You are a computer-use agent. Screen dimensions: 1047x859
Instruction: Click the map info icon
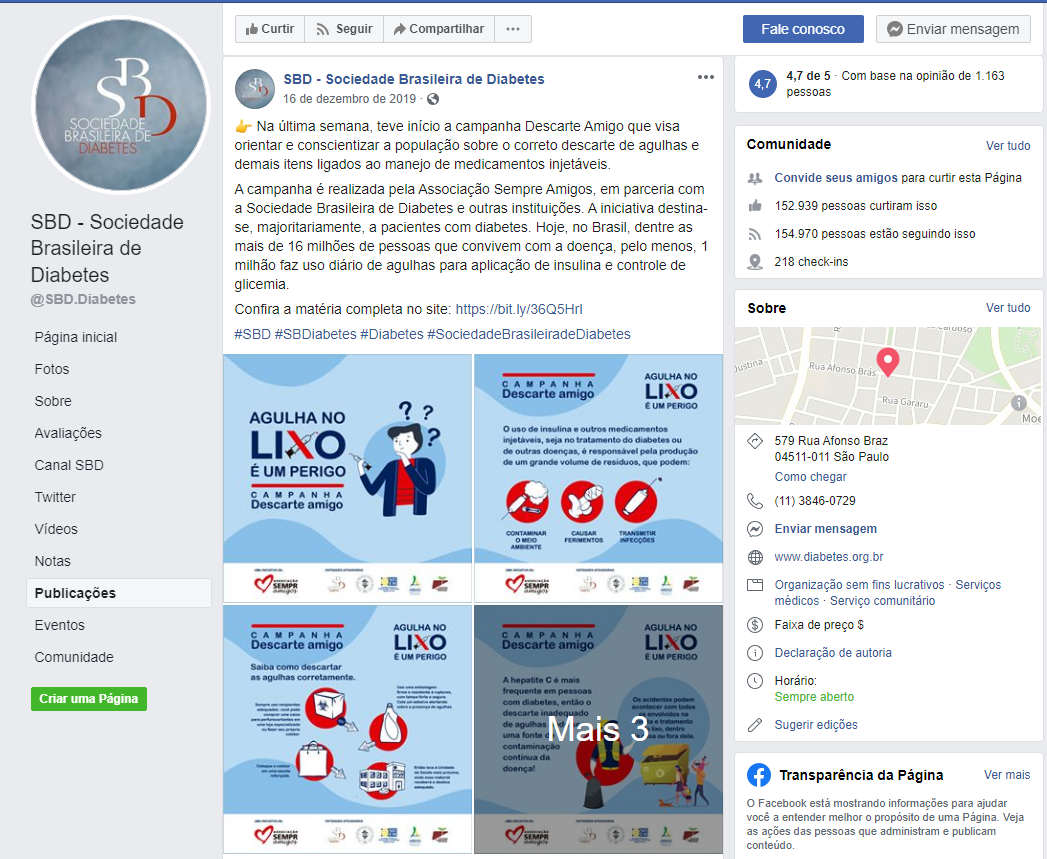click(1018, 403)
